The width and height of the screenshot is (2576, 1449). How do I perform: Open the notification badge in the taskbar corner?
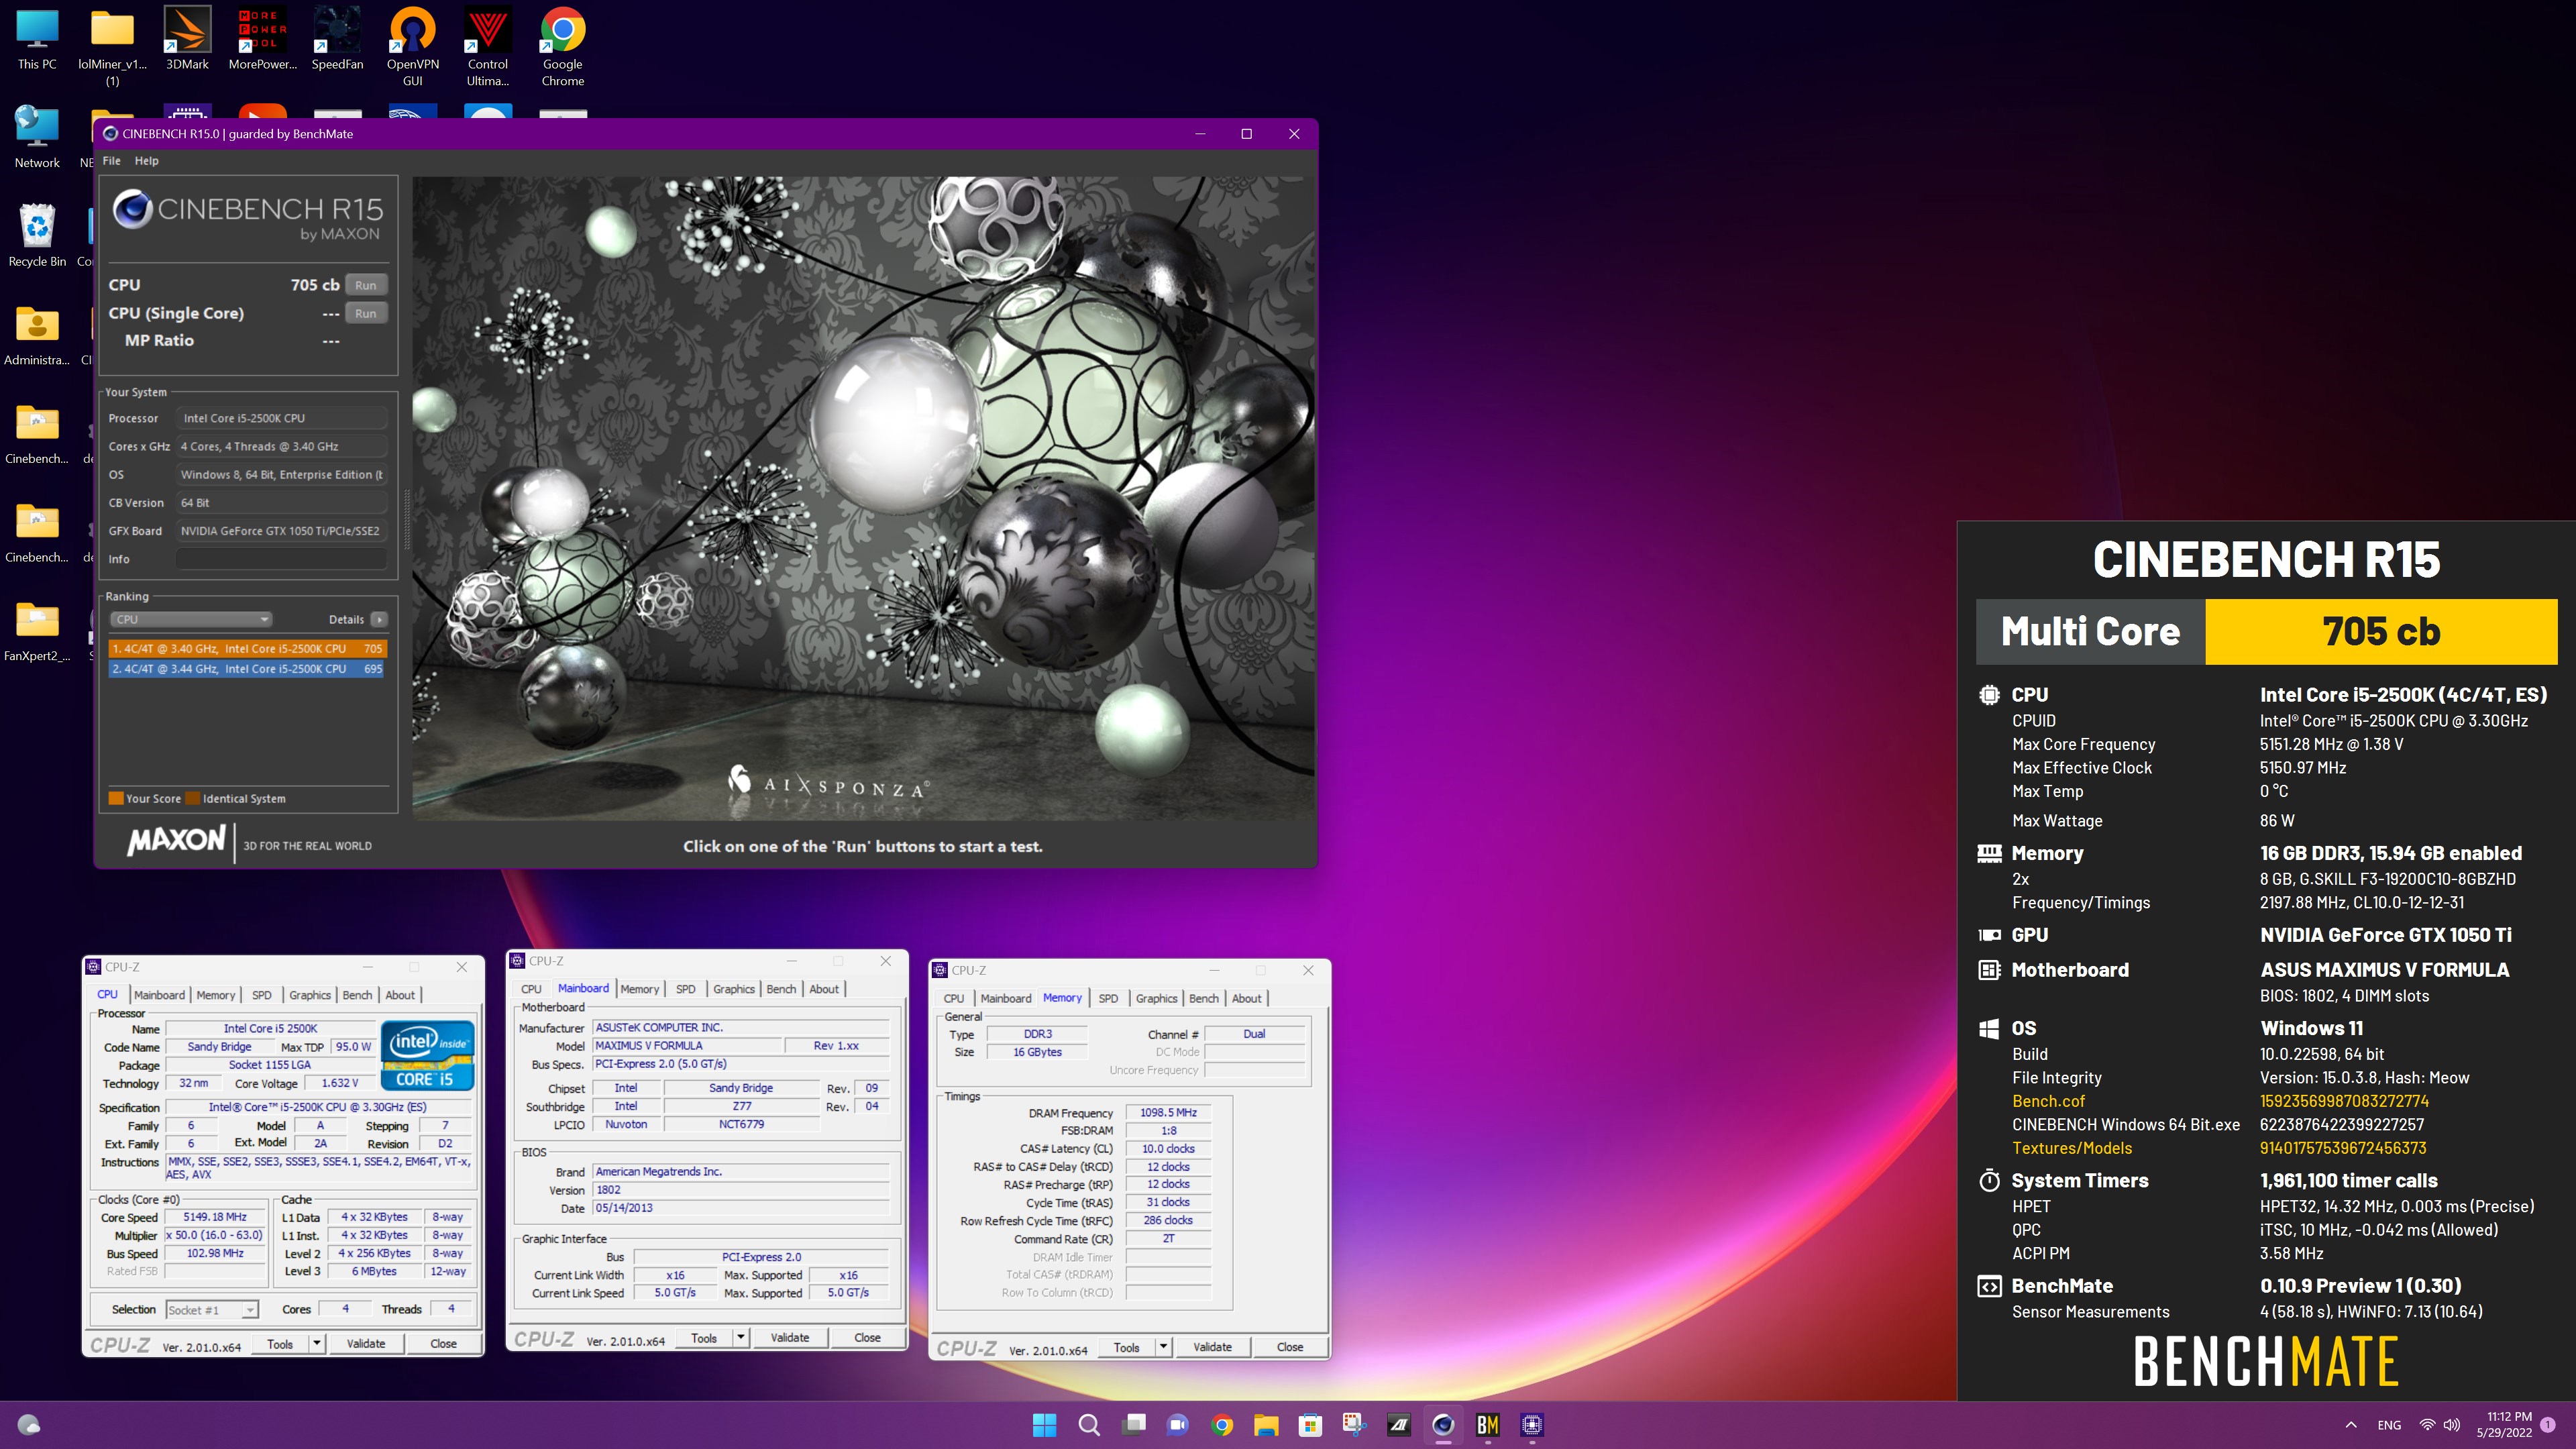pyautogui.click(x=2548, y=1424)
